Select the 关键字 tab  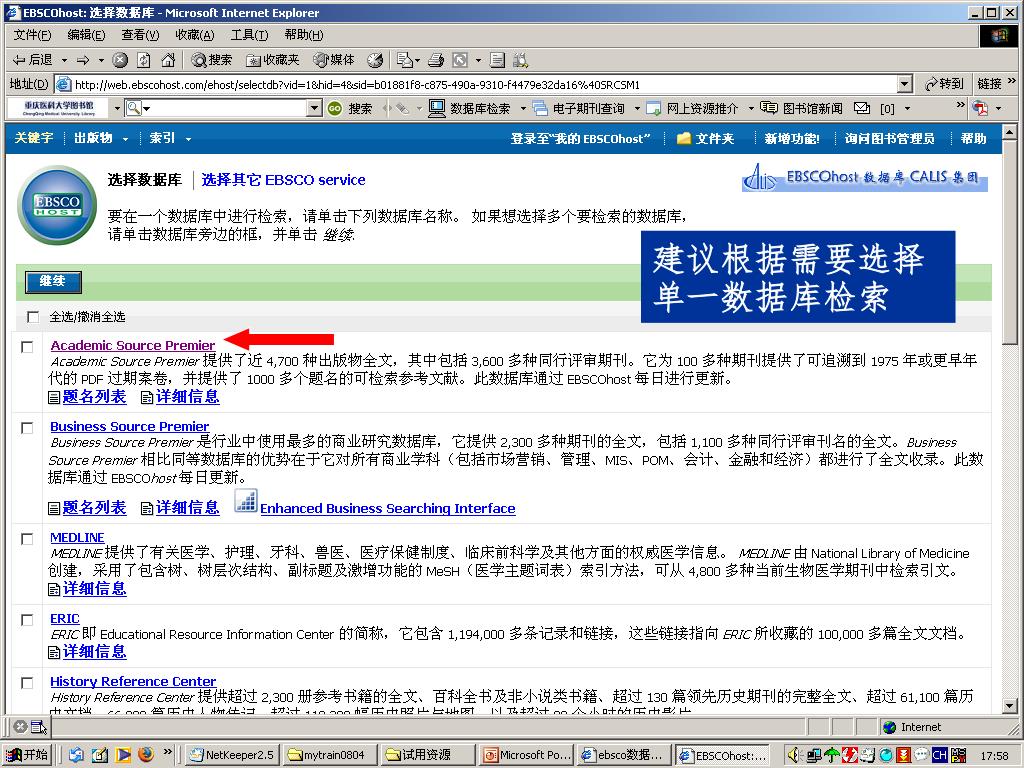[34, 138]
